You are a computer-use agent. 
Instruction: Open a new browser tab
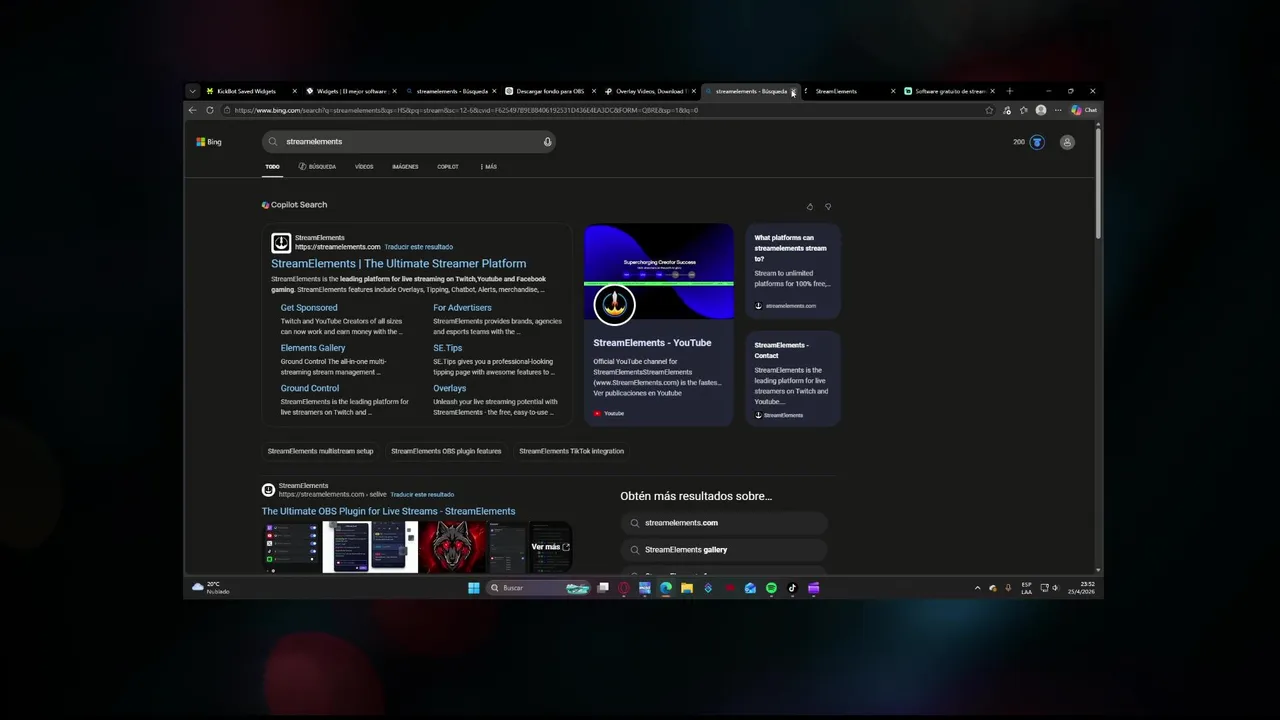point(1009,91)
